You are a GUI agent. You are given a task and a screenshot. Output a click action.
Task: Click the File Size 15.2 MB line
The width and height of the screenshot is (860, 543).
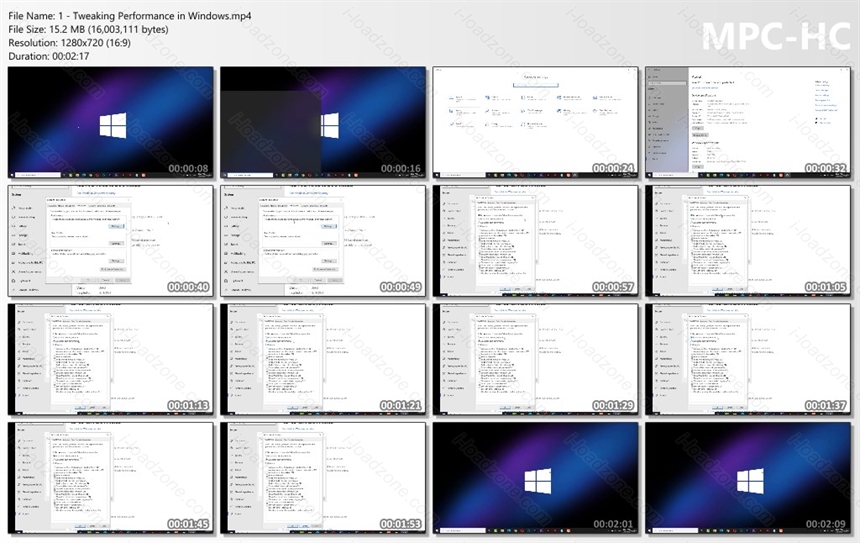[x=88, y=30]
